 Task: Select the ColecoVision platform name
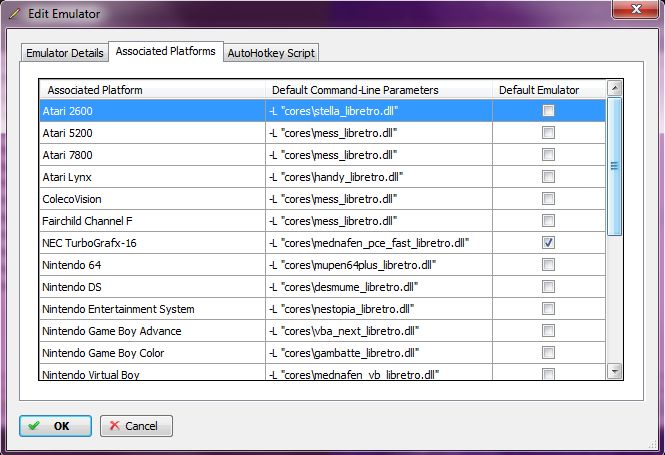coord(72,199)
